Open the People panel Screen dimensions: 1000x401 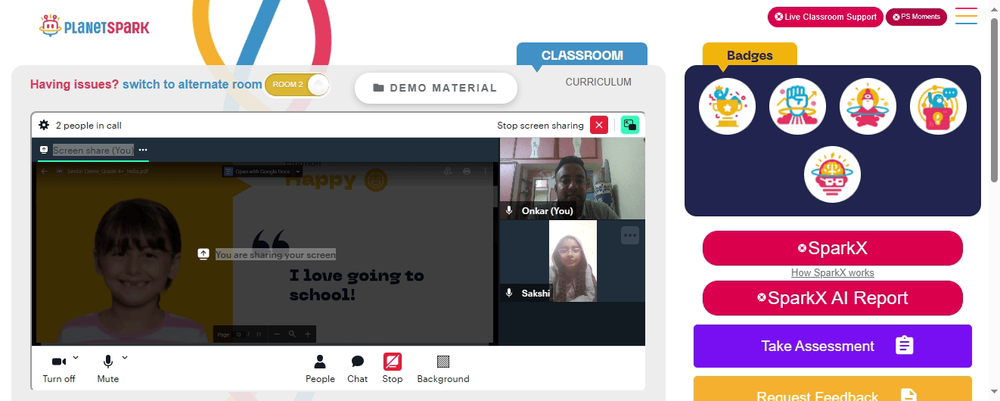point(320,369)
